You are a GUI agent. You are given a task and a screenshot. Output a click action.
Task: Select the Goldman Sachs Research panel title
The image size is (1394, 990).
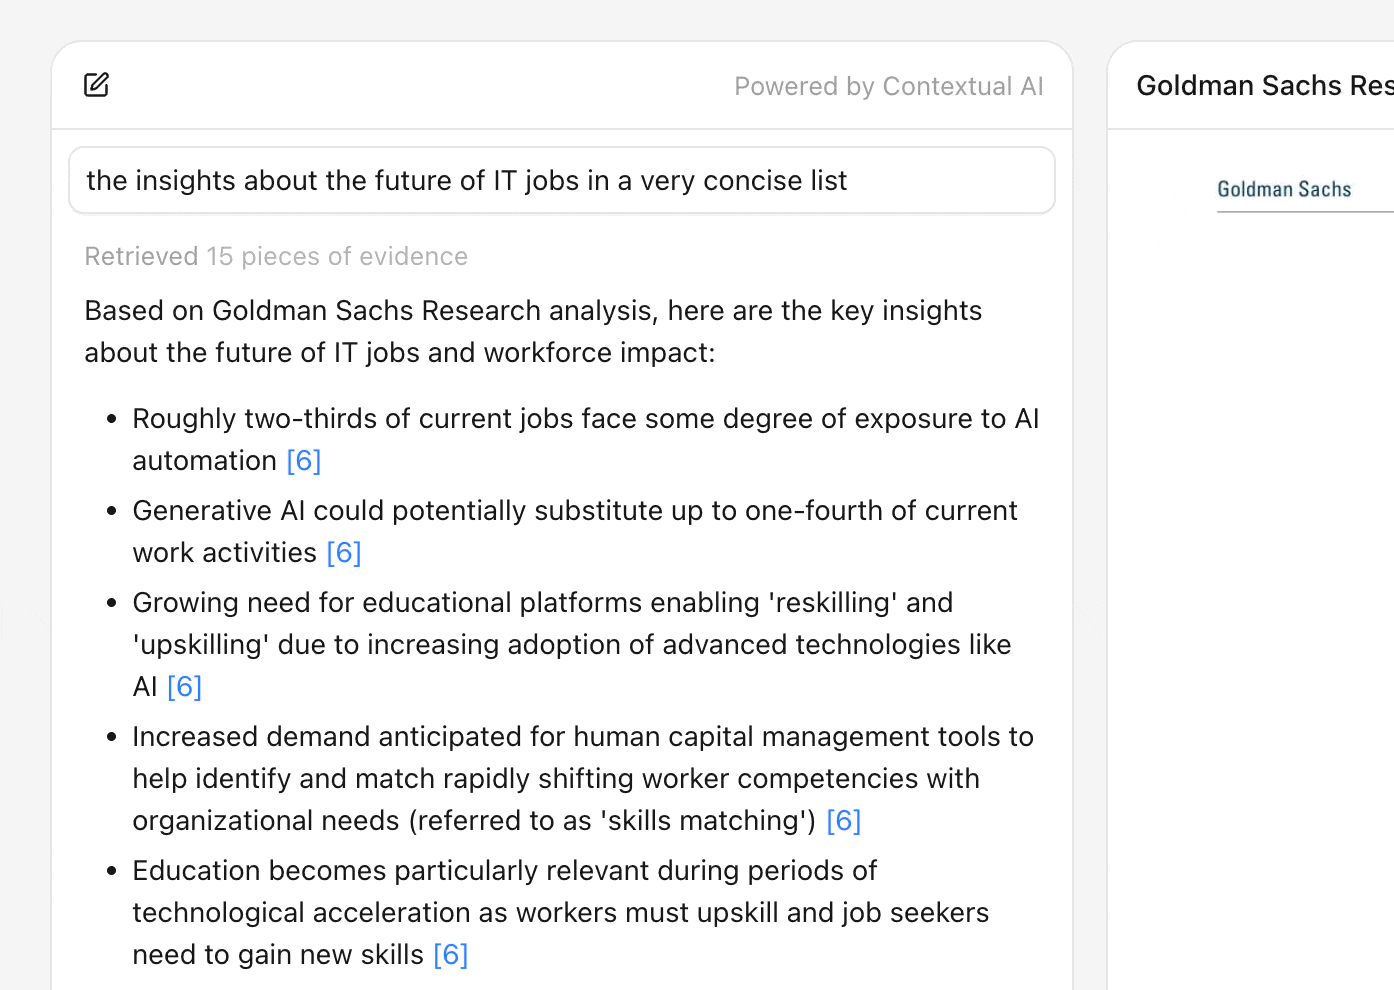[1264, 86]
